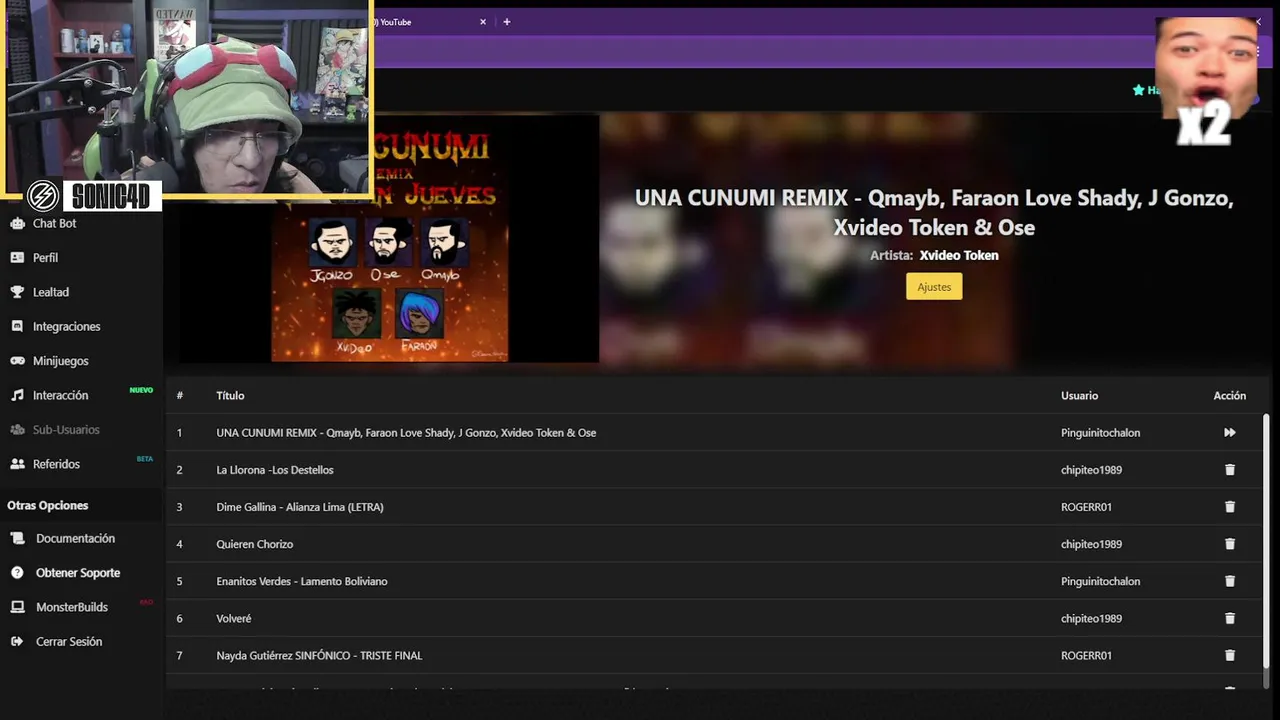Click the UNA CUNUMI album cover thumbnail
Image resolution: width=1280 pixels, height=720 pixels.
pyautogui.click(x=390, y=238)
